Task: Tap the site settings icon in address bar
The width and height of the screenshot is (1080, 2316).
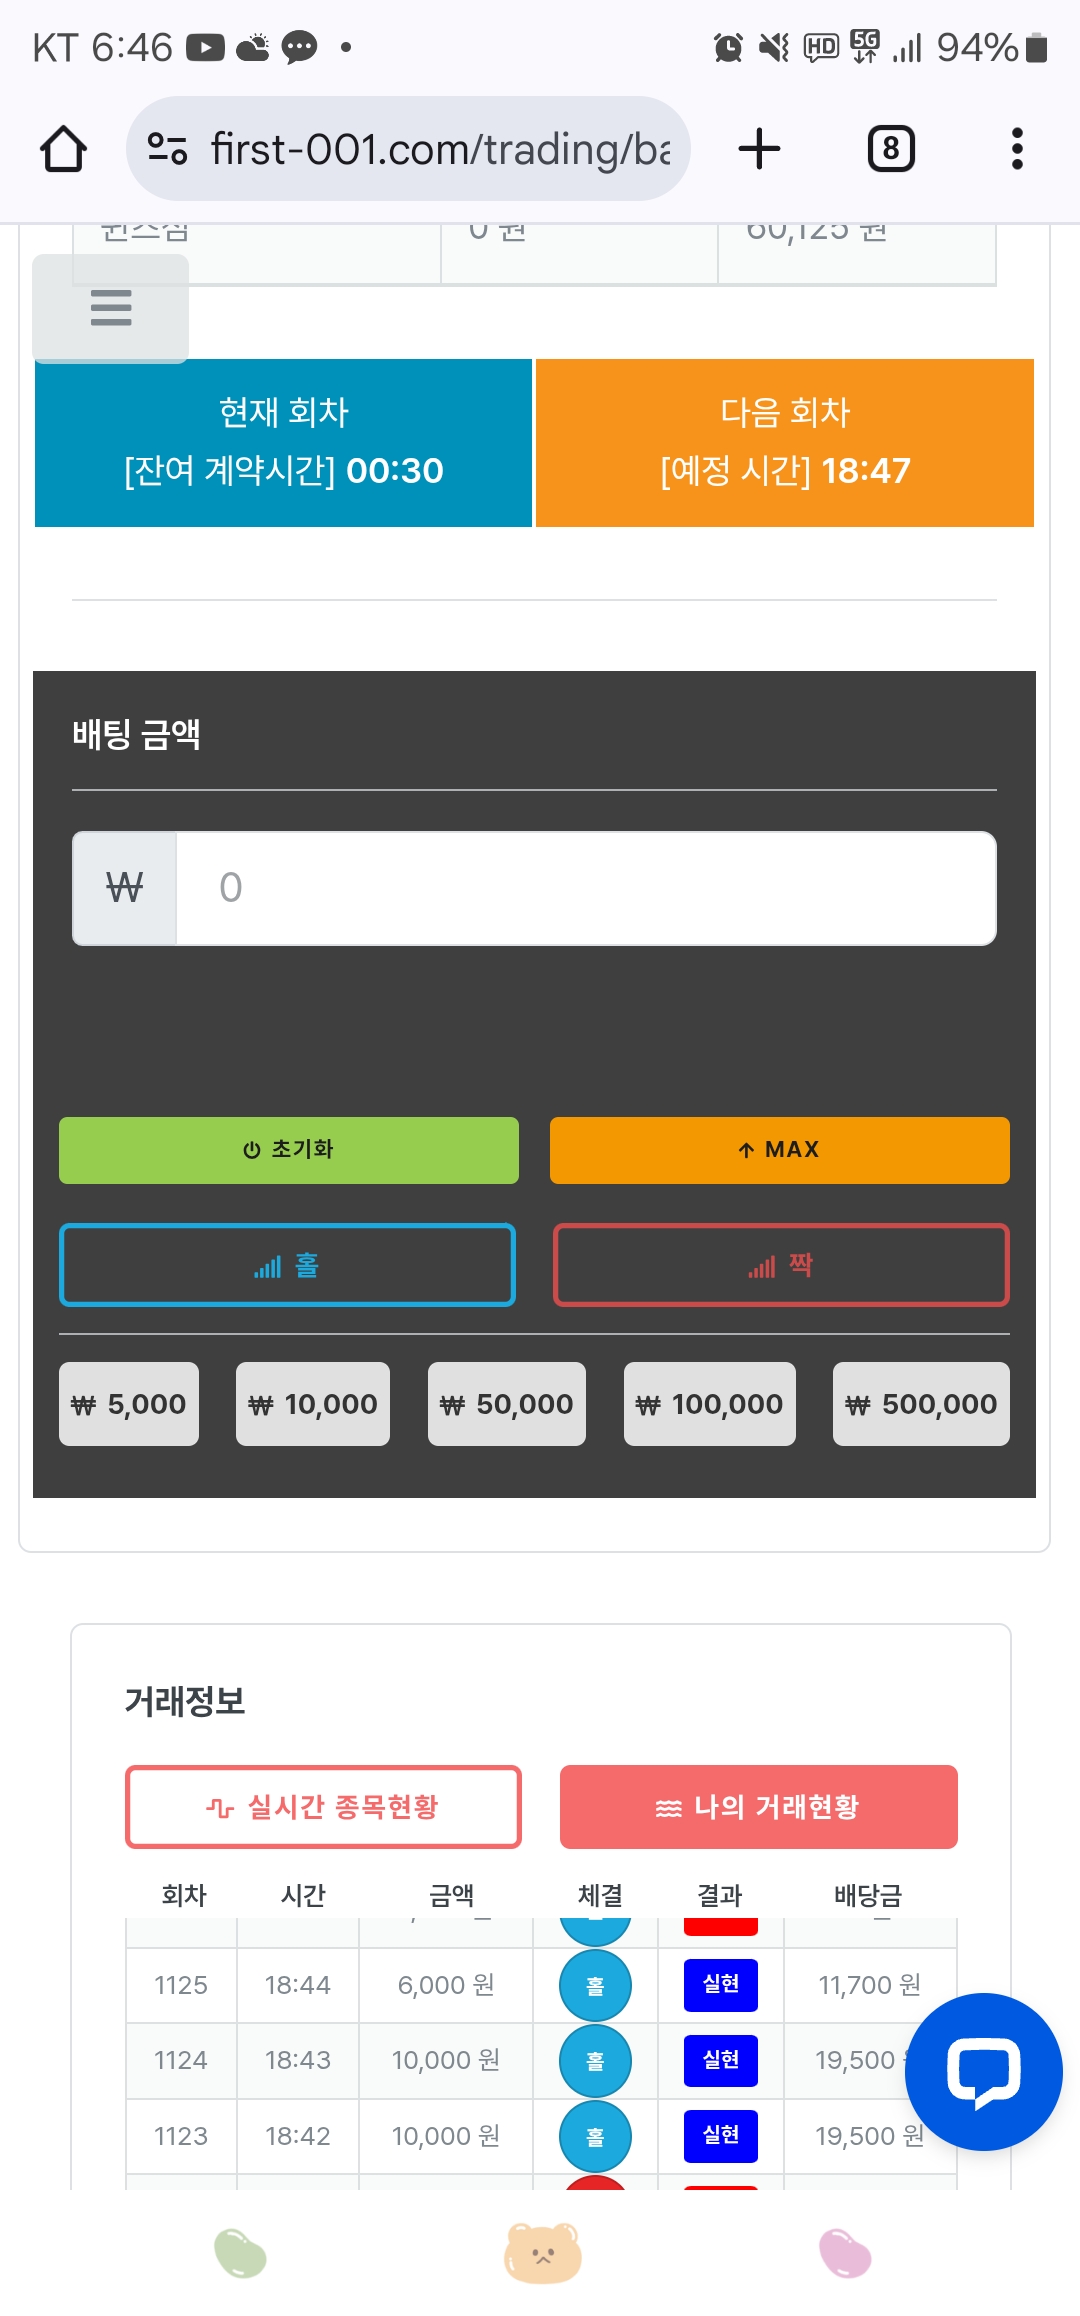Action: click(167, 149)
